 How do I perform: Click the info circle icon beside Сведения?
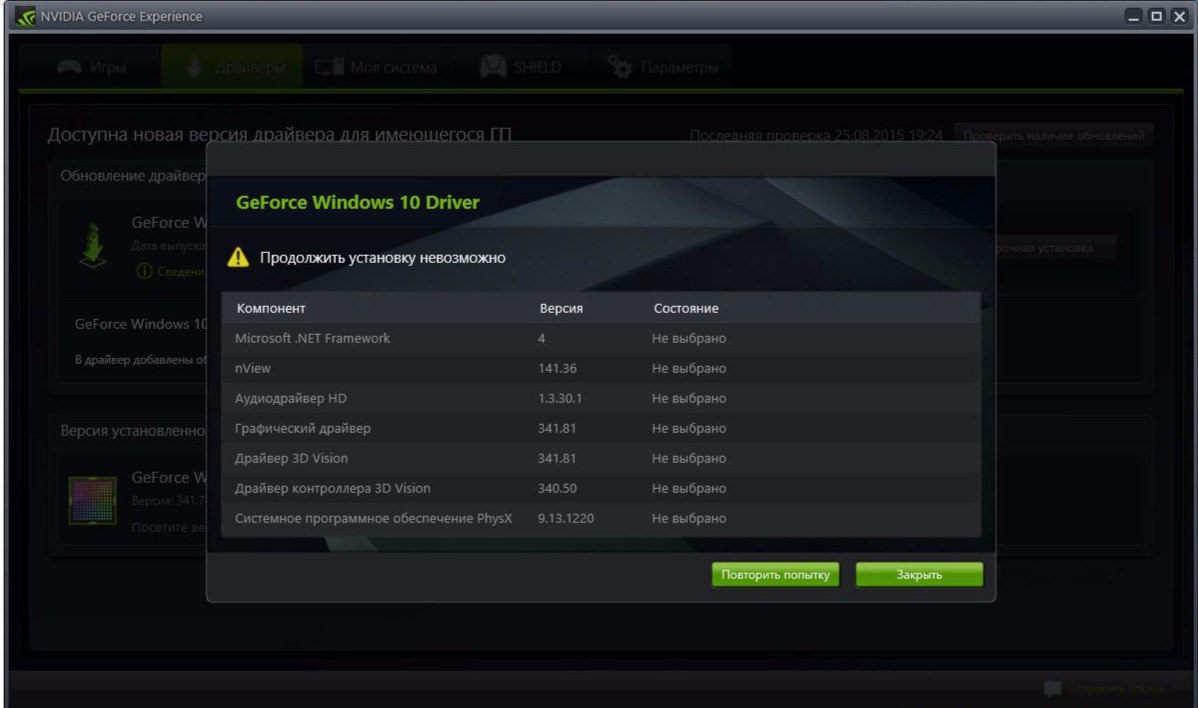[x=144, y=271]
